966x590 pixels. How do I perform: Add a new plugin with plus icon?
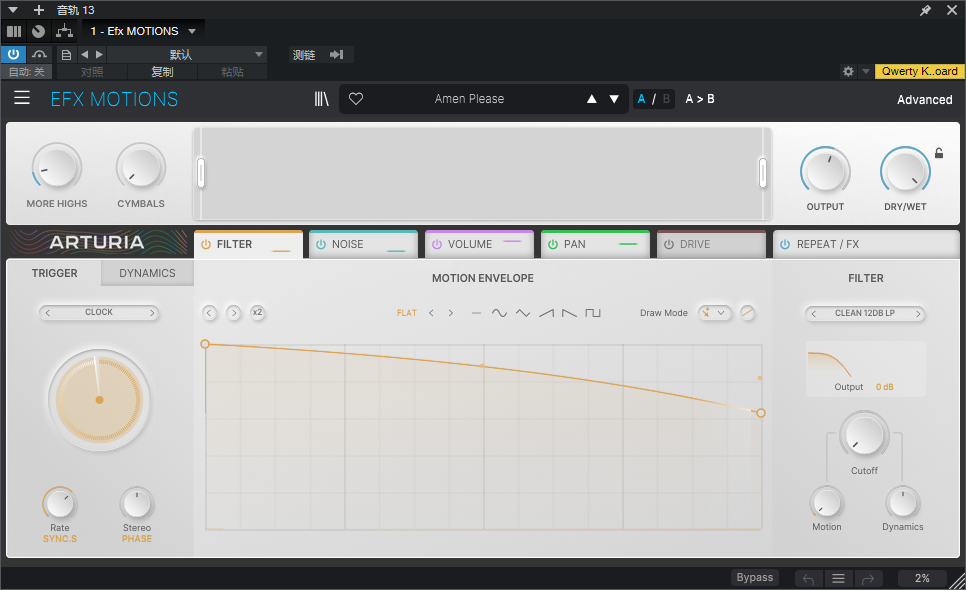click(39, 10)
